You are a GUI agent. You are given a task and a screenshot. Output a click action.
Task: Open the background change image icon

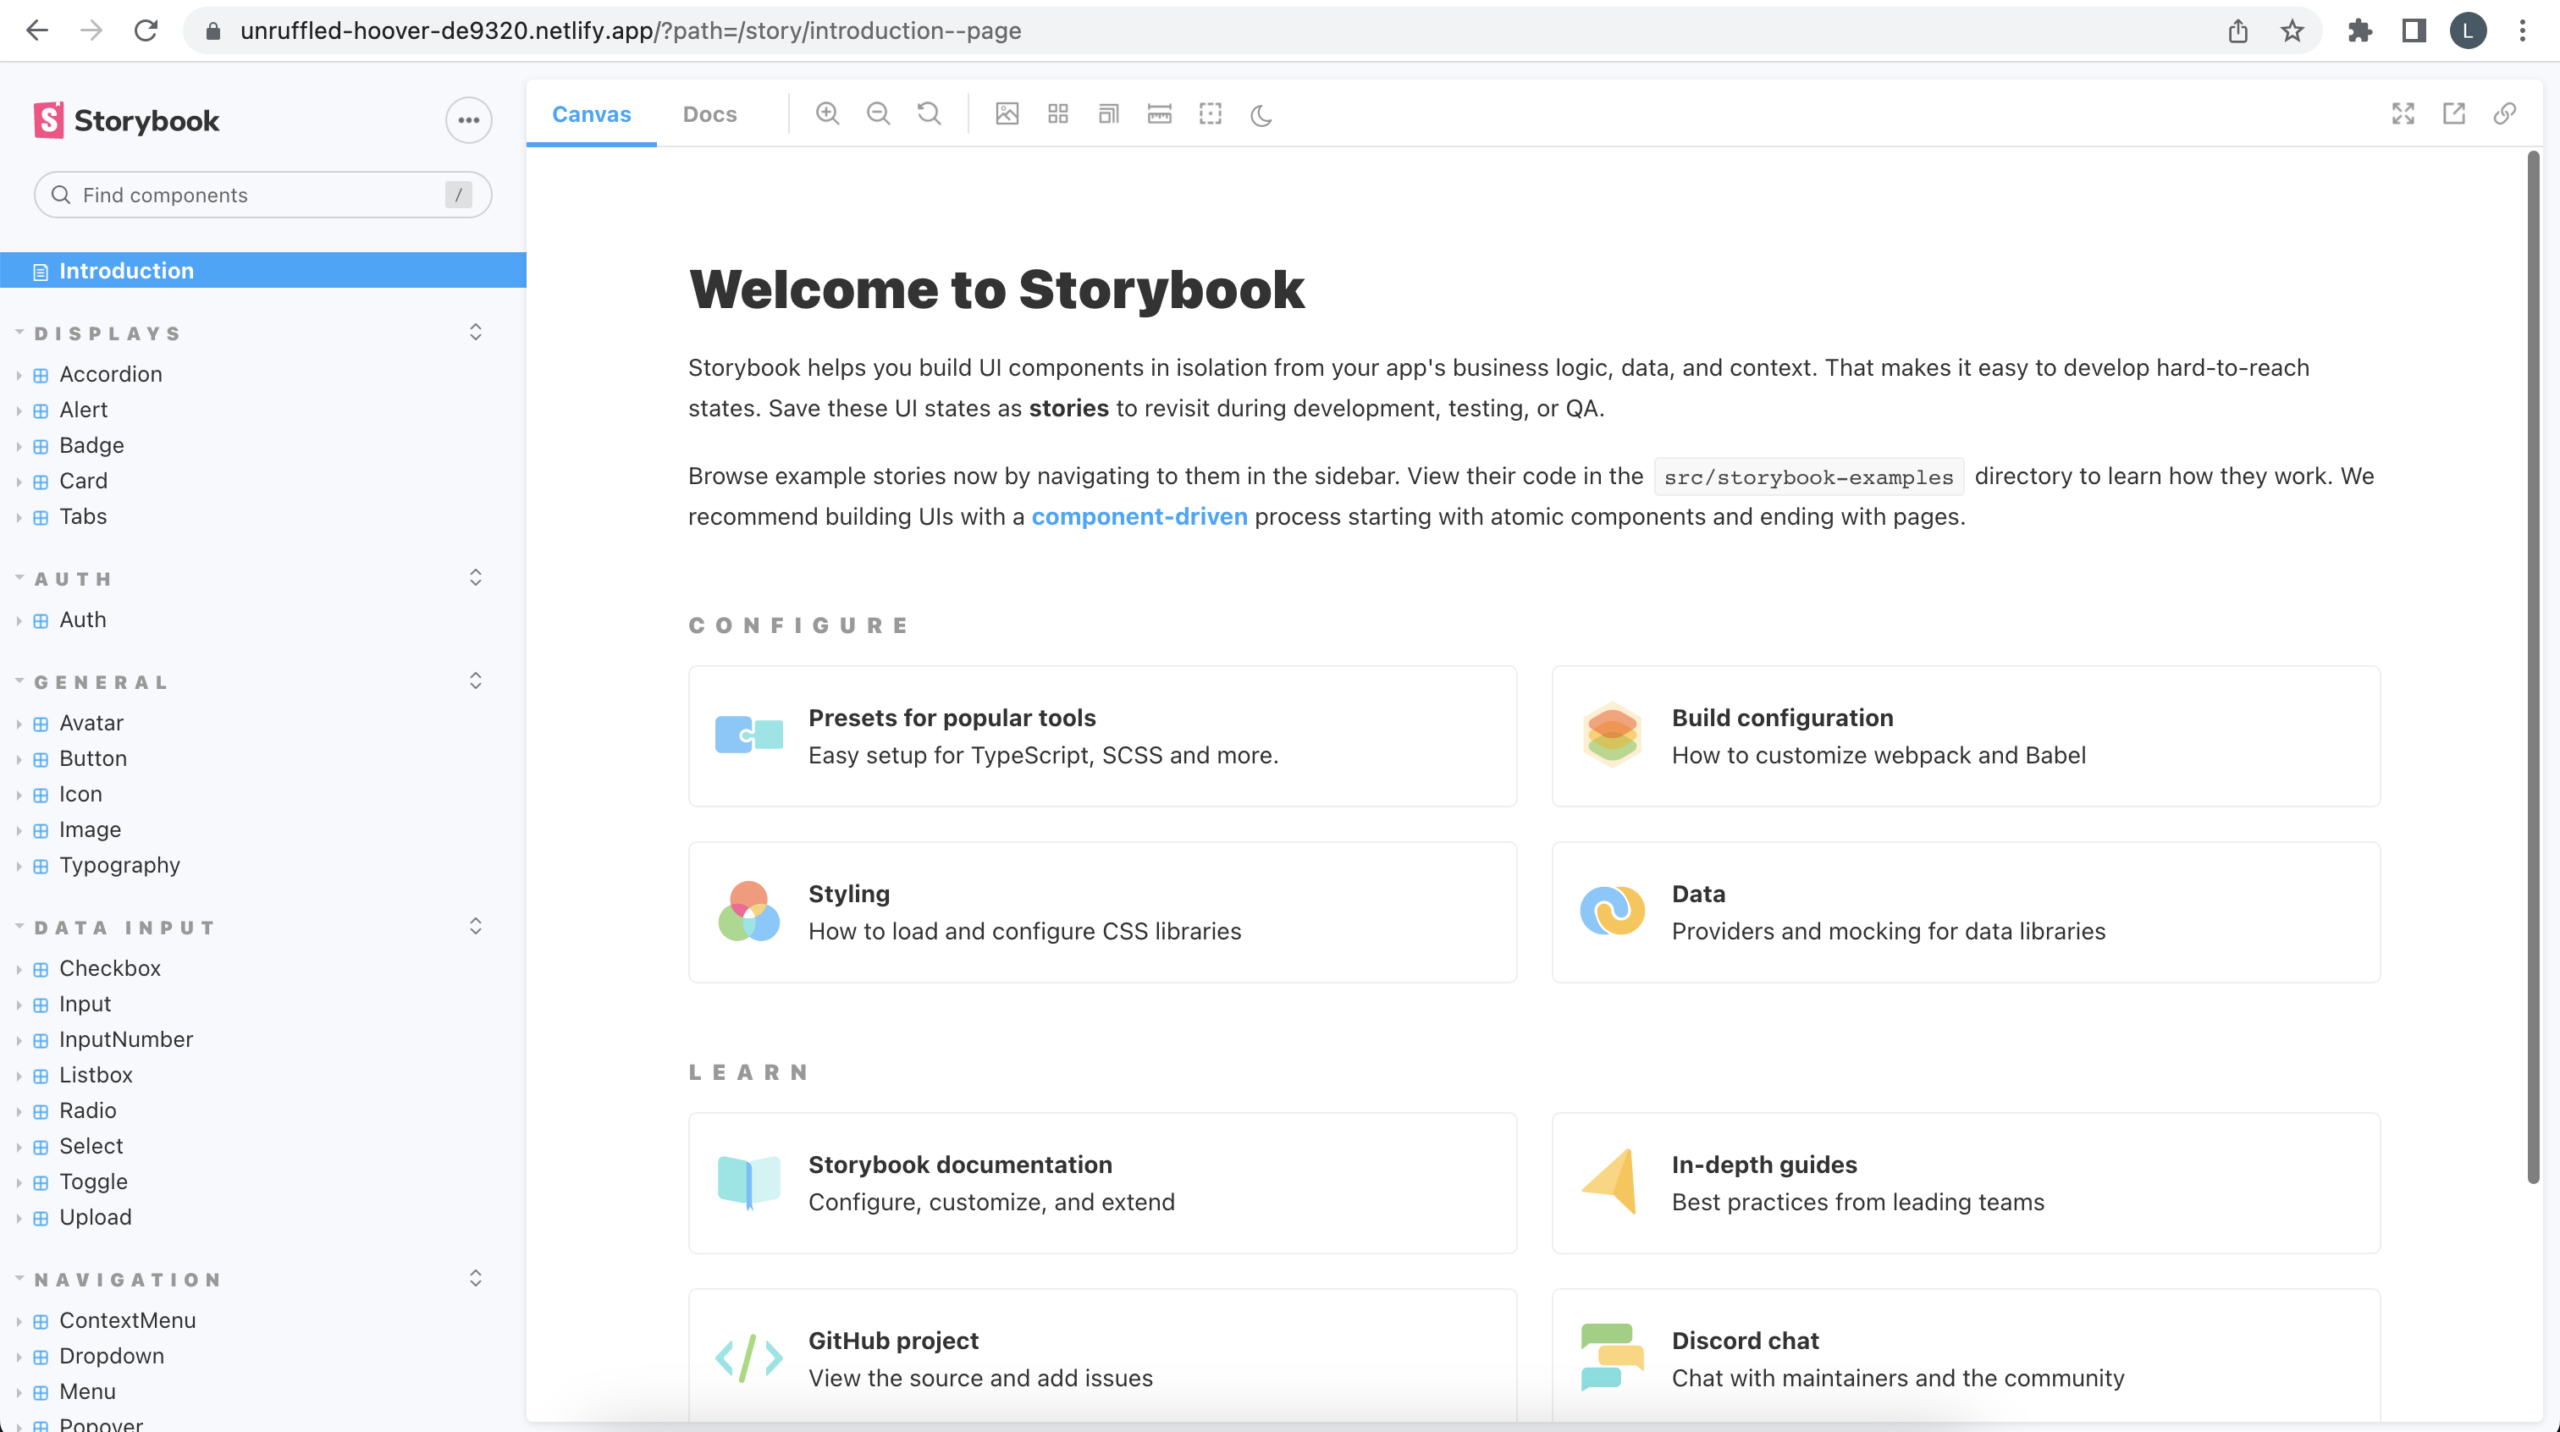click(x=1007, y=114)
